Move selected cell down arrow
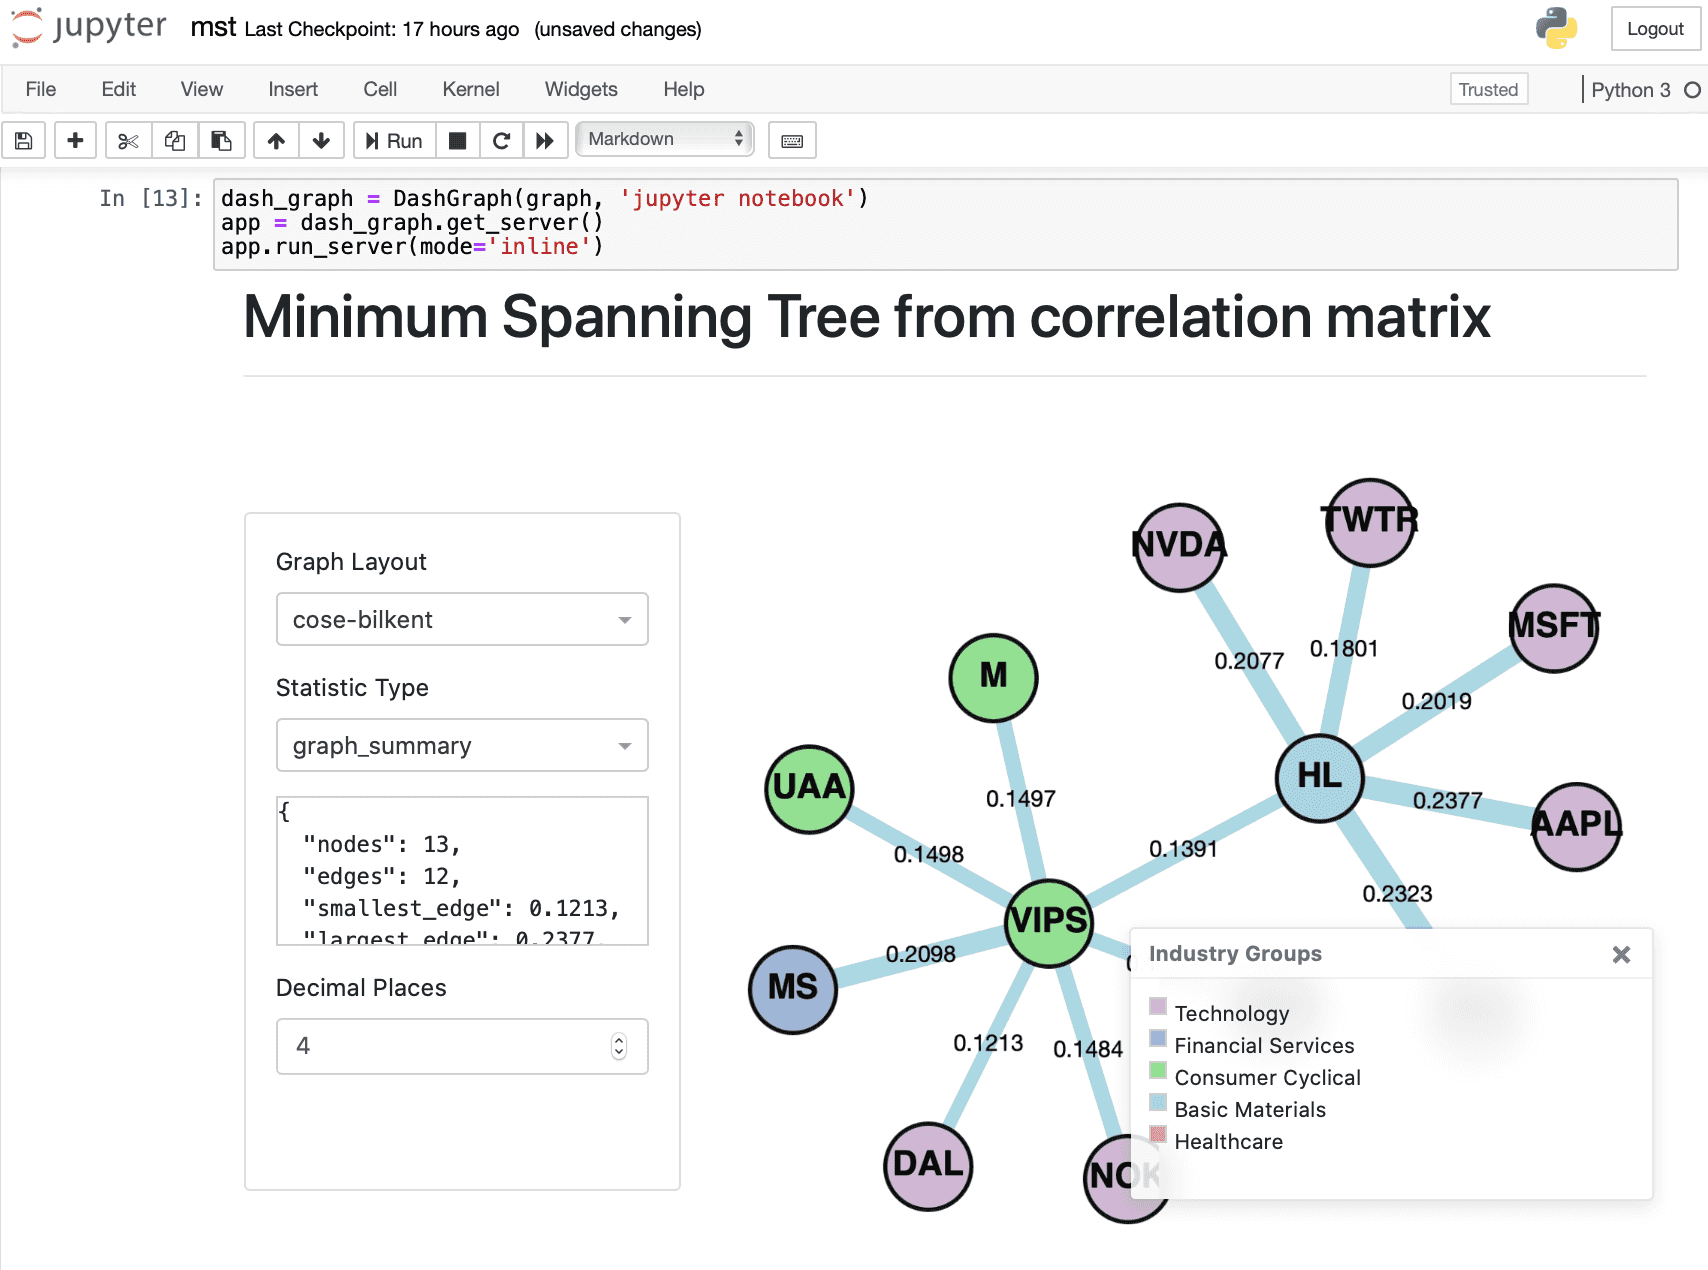Screen dimensions: 1708x1270 pos(322,141)
